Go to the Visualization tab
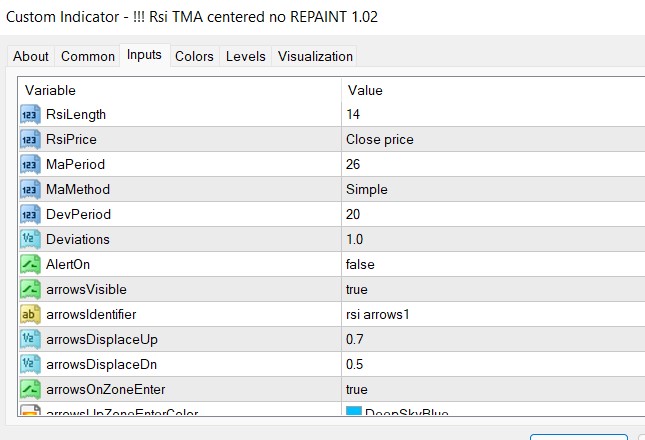 tap(315, 56)
